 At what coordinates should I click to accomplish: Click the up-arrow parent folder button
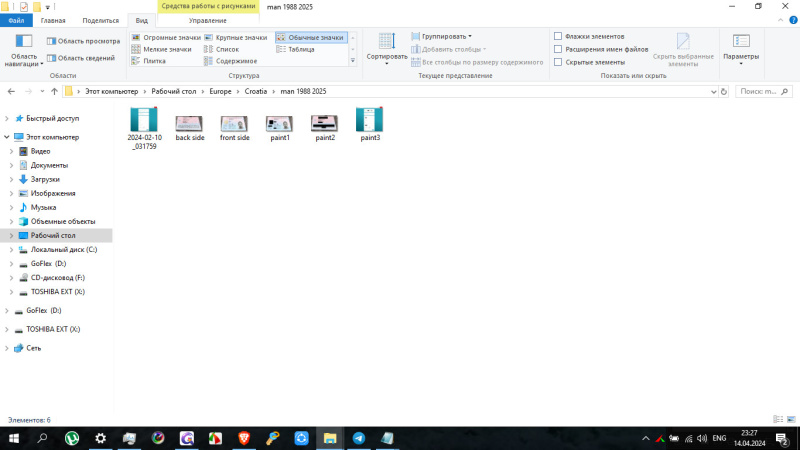(54, 92)
